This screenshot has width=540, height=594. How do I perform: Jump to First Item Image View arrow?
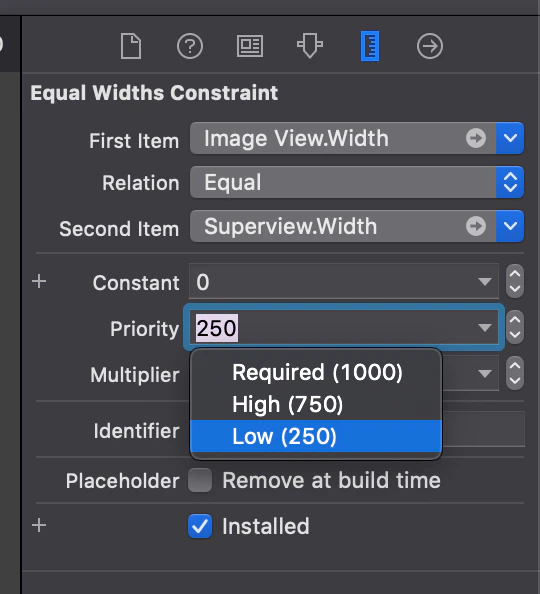click(x=476, y=138)
